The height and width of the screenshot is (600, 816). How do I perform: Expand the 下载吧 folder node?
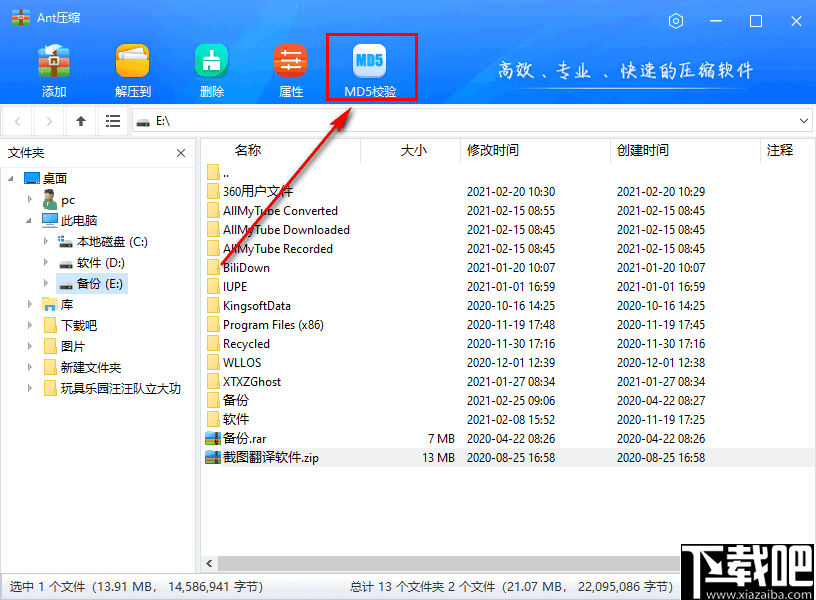point(30,325)
